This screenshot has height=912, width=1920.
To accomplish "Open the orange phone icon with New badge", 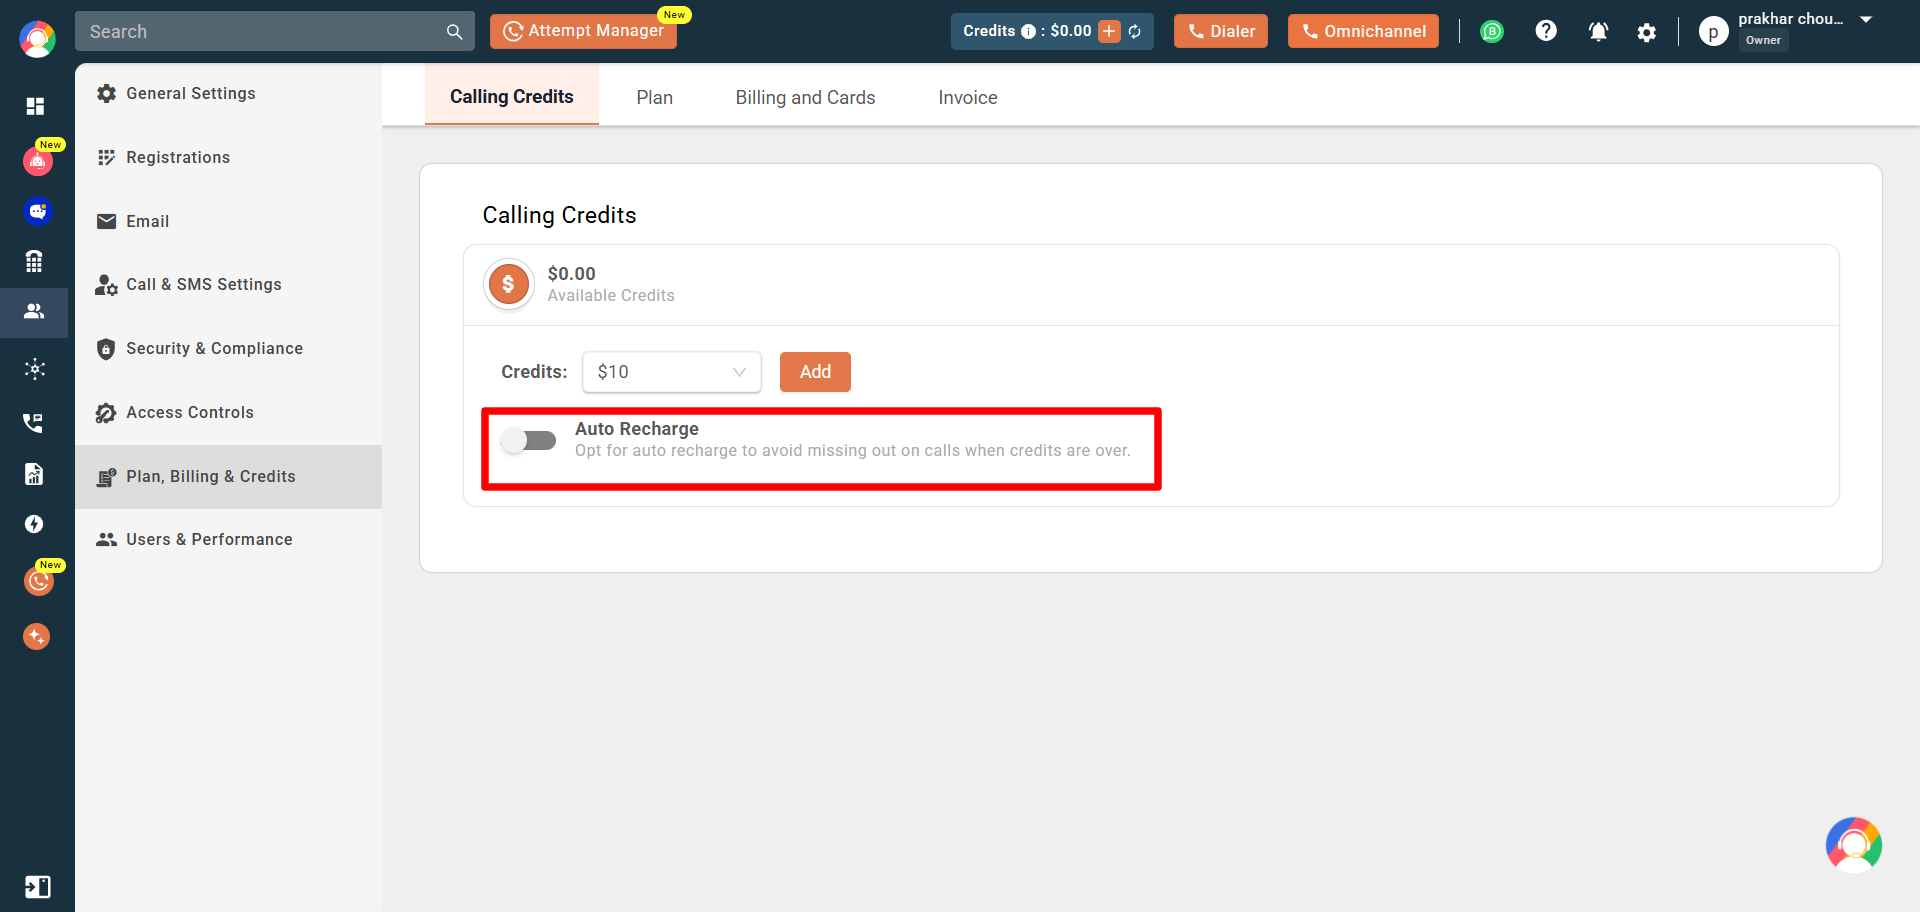I will tap(38, 580).
